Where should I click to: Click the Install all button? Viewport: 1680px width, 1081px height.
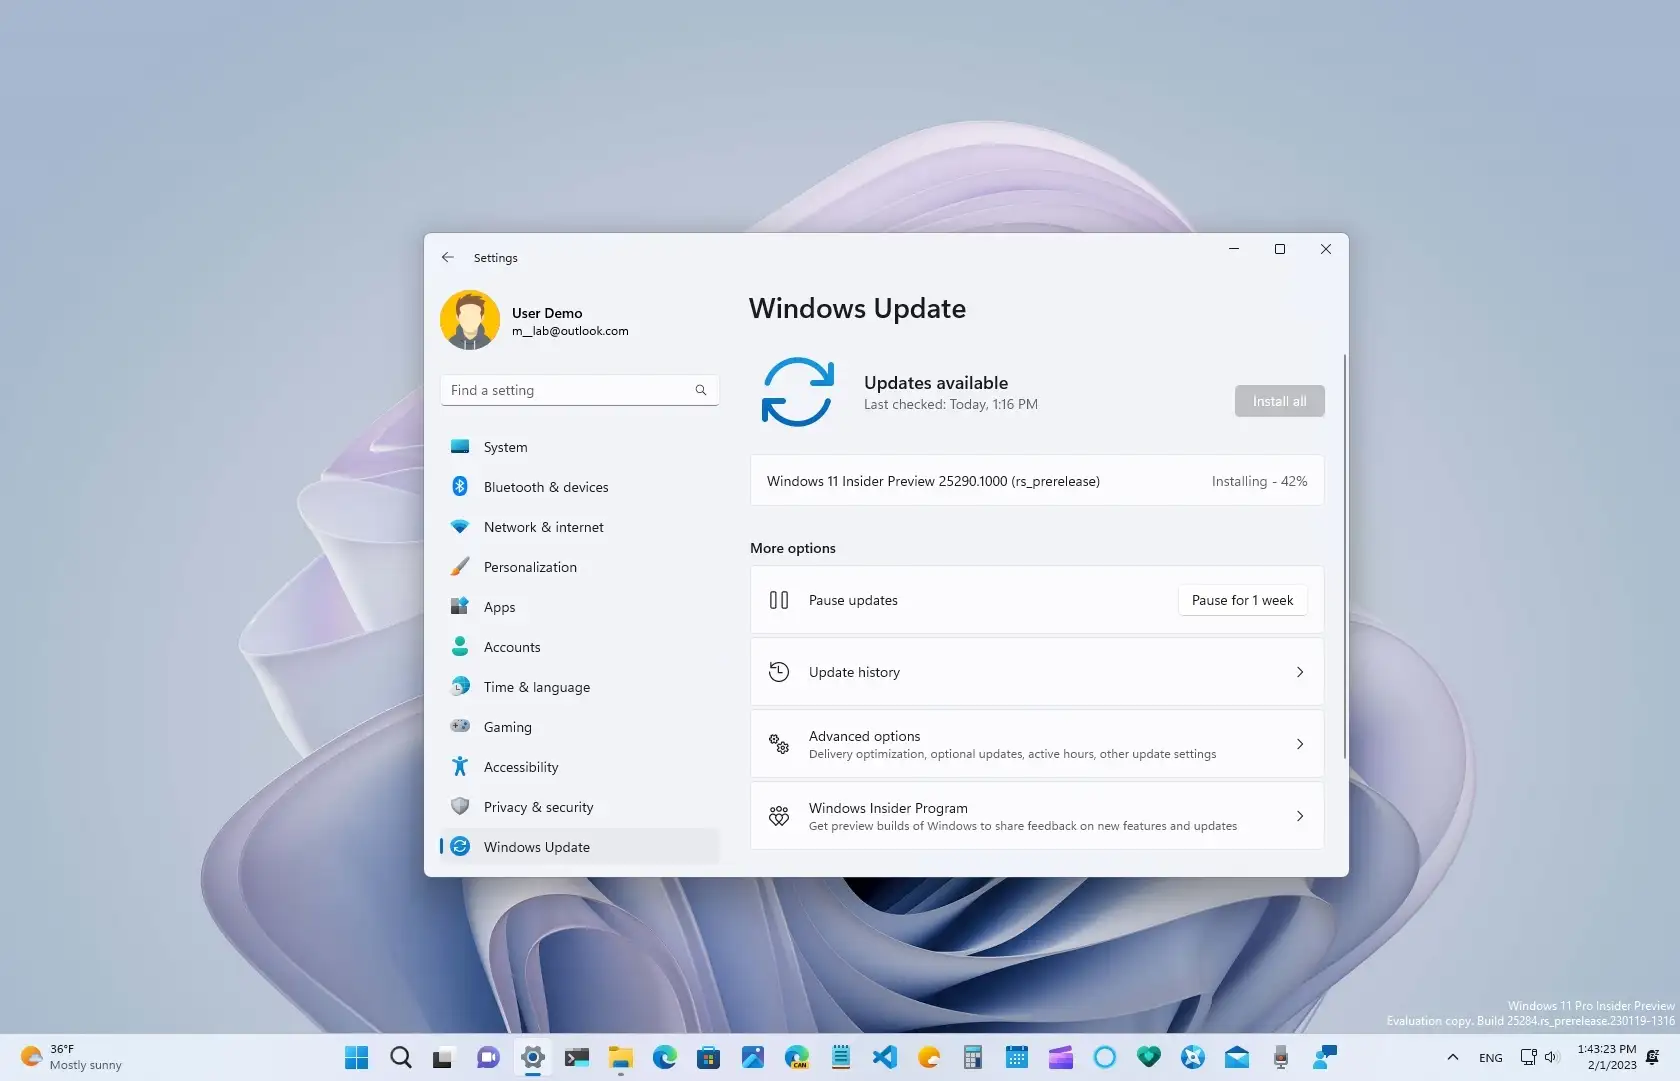click(x=1279, y=401)
